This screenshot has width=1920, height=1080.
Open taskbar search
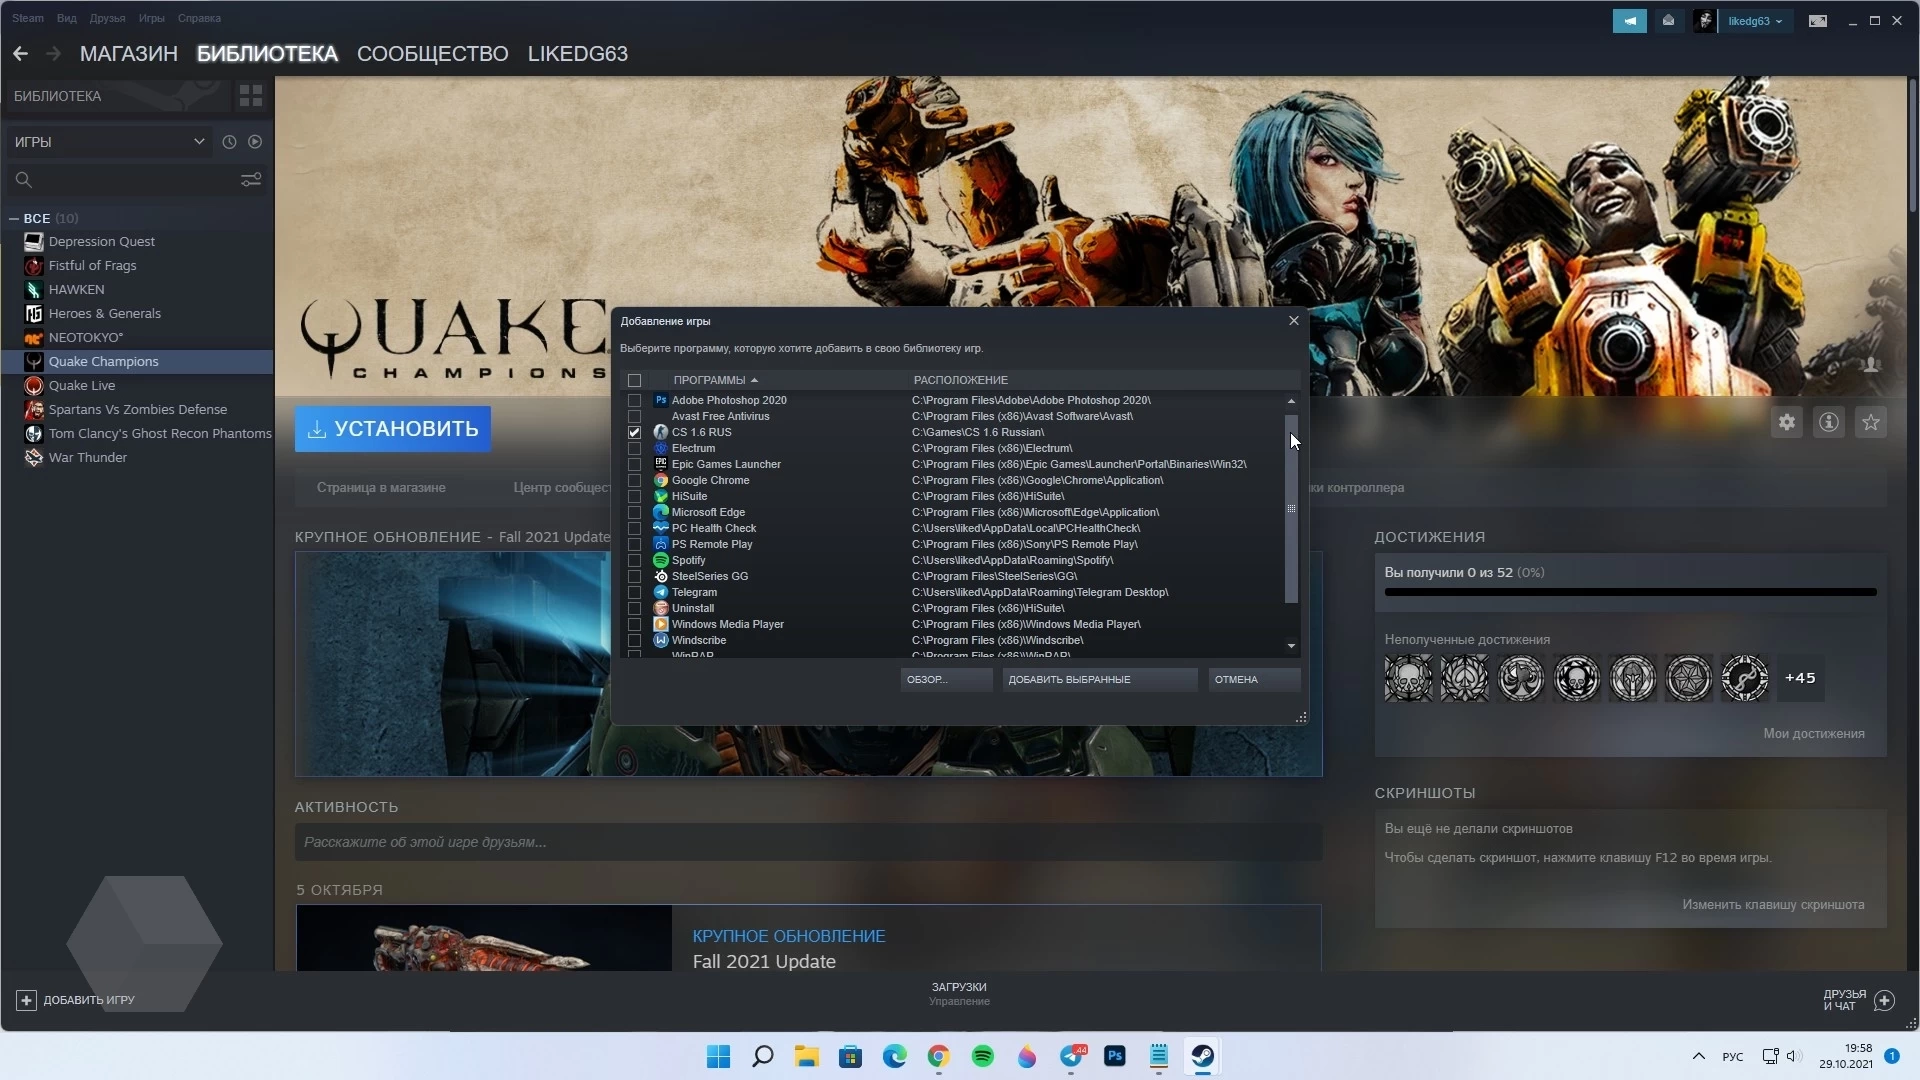pos(763,1056)
